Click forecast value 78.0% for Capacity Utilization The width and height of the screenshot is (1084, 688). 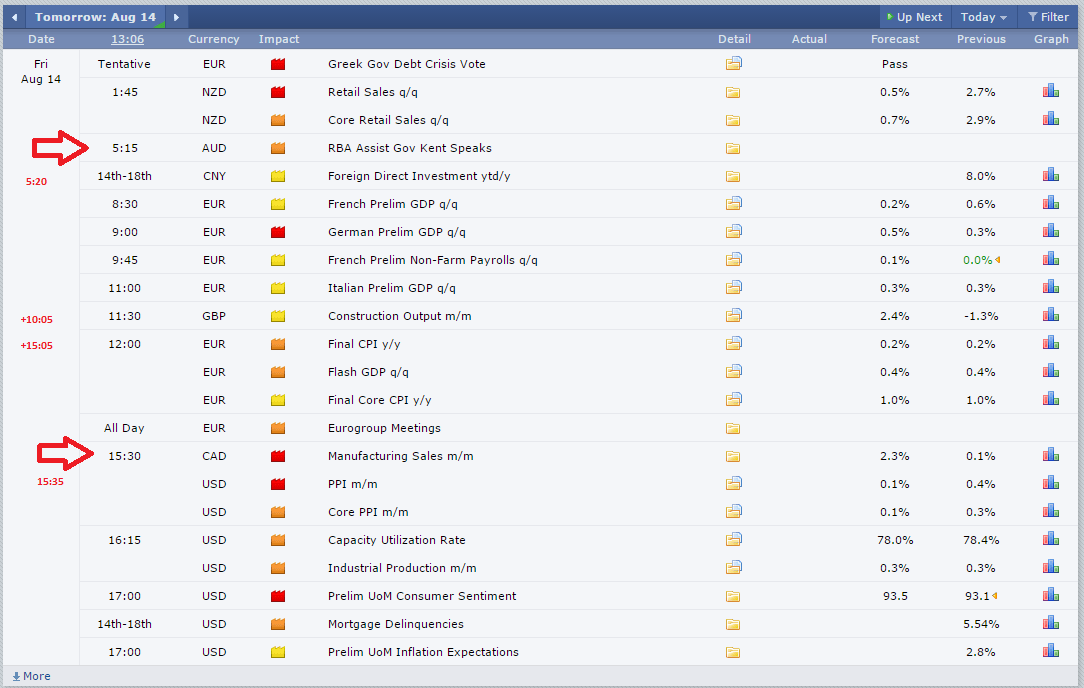coord(895,540)
